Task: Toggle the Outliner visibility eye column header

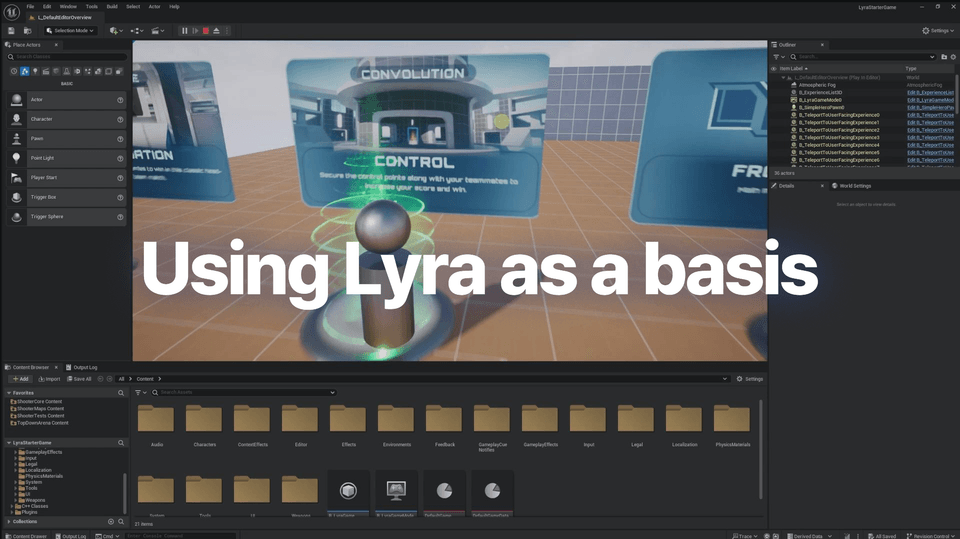Action: click(x=774, y=69)
